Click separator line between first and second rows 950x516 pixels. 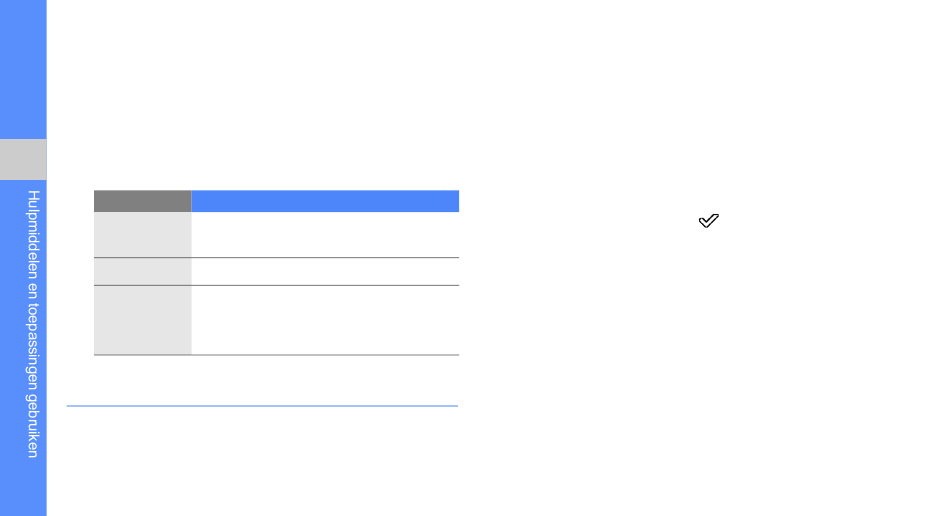[276, 257]
